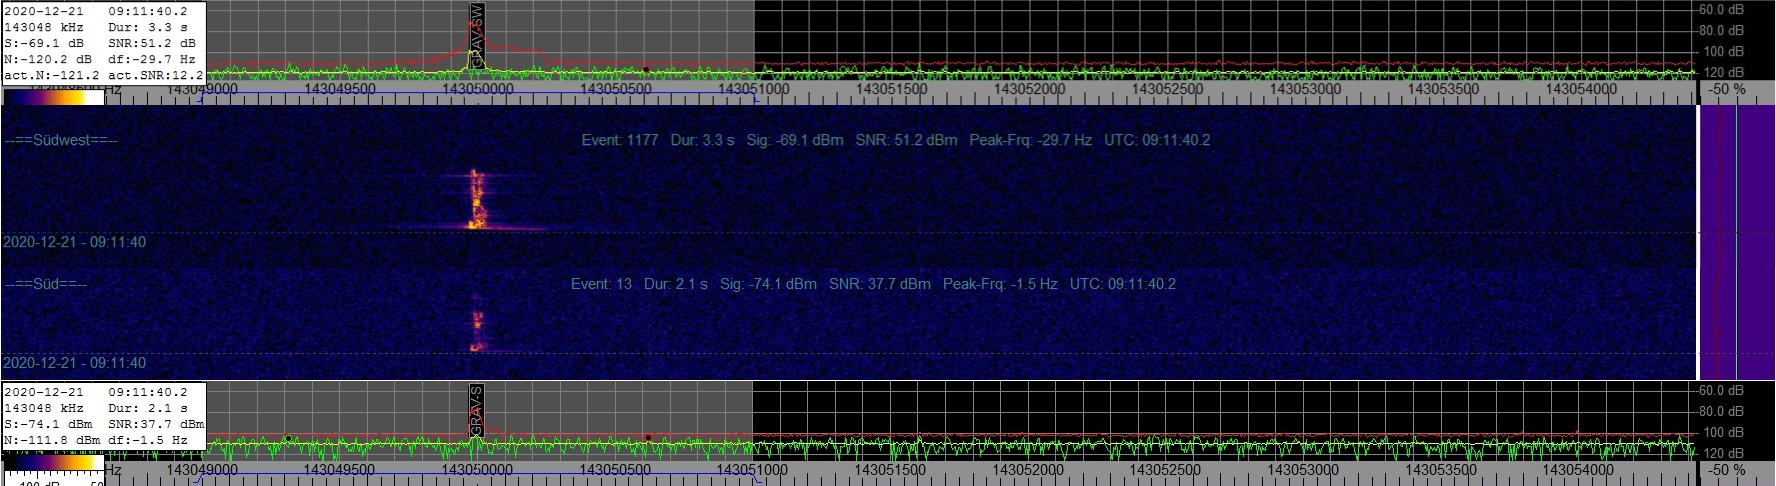Viewport: 1776px width, 486px height.
Task: Click the -80.0 dB label of GRAV-SW spectrum
Action: pyautogui.click(x=1722, y=31)
